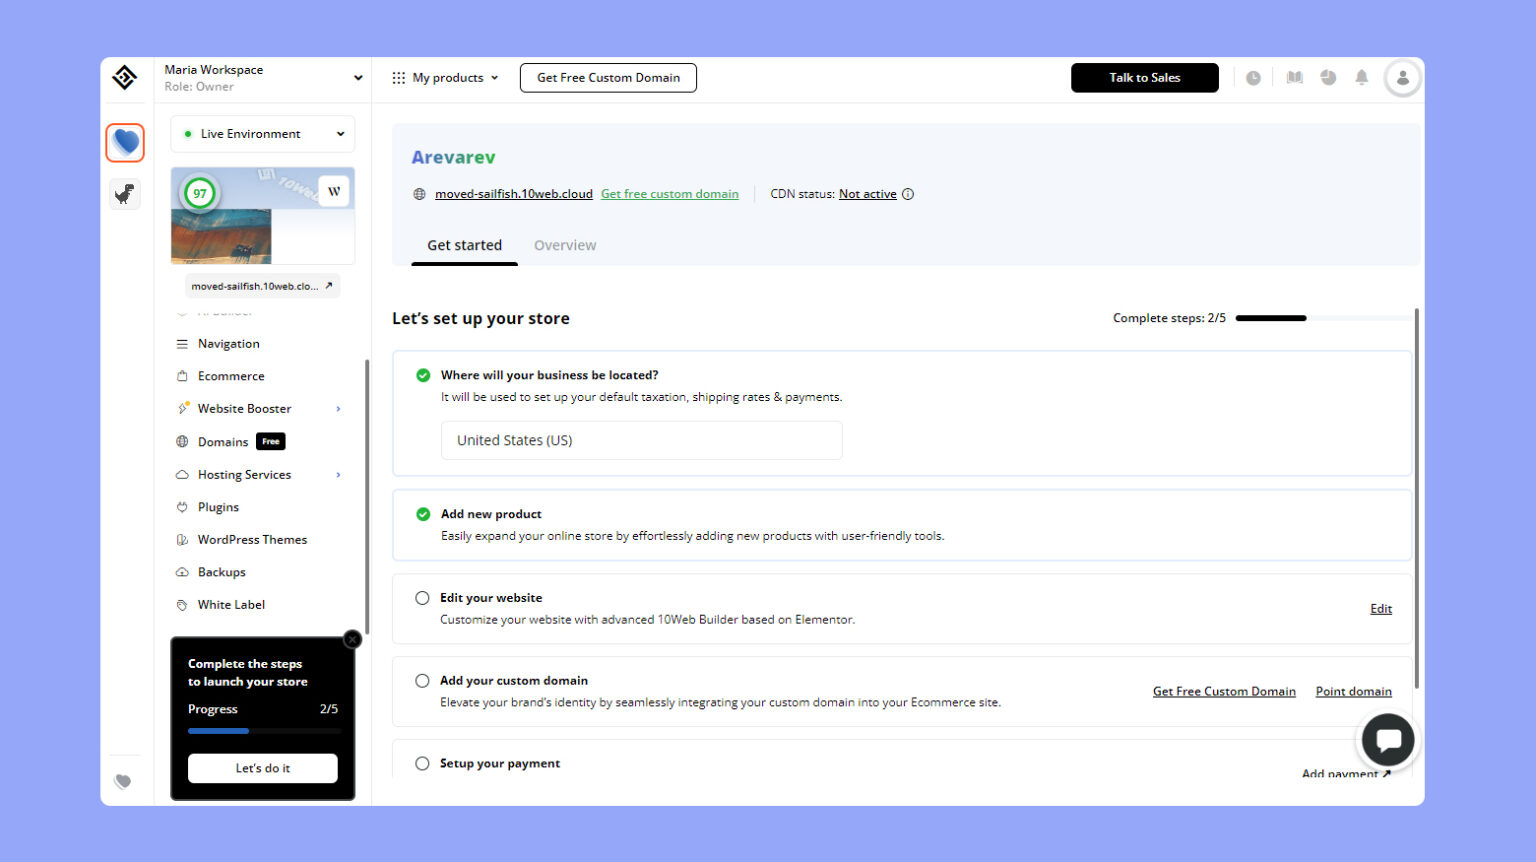1536x862 pixels.
Task: Expand the Live Environment dropdown
Action: tap(262, 133)
